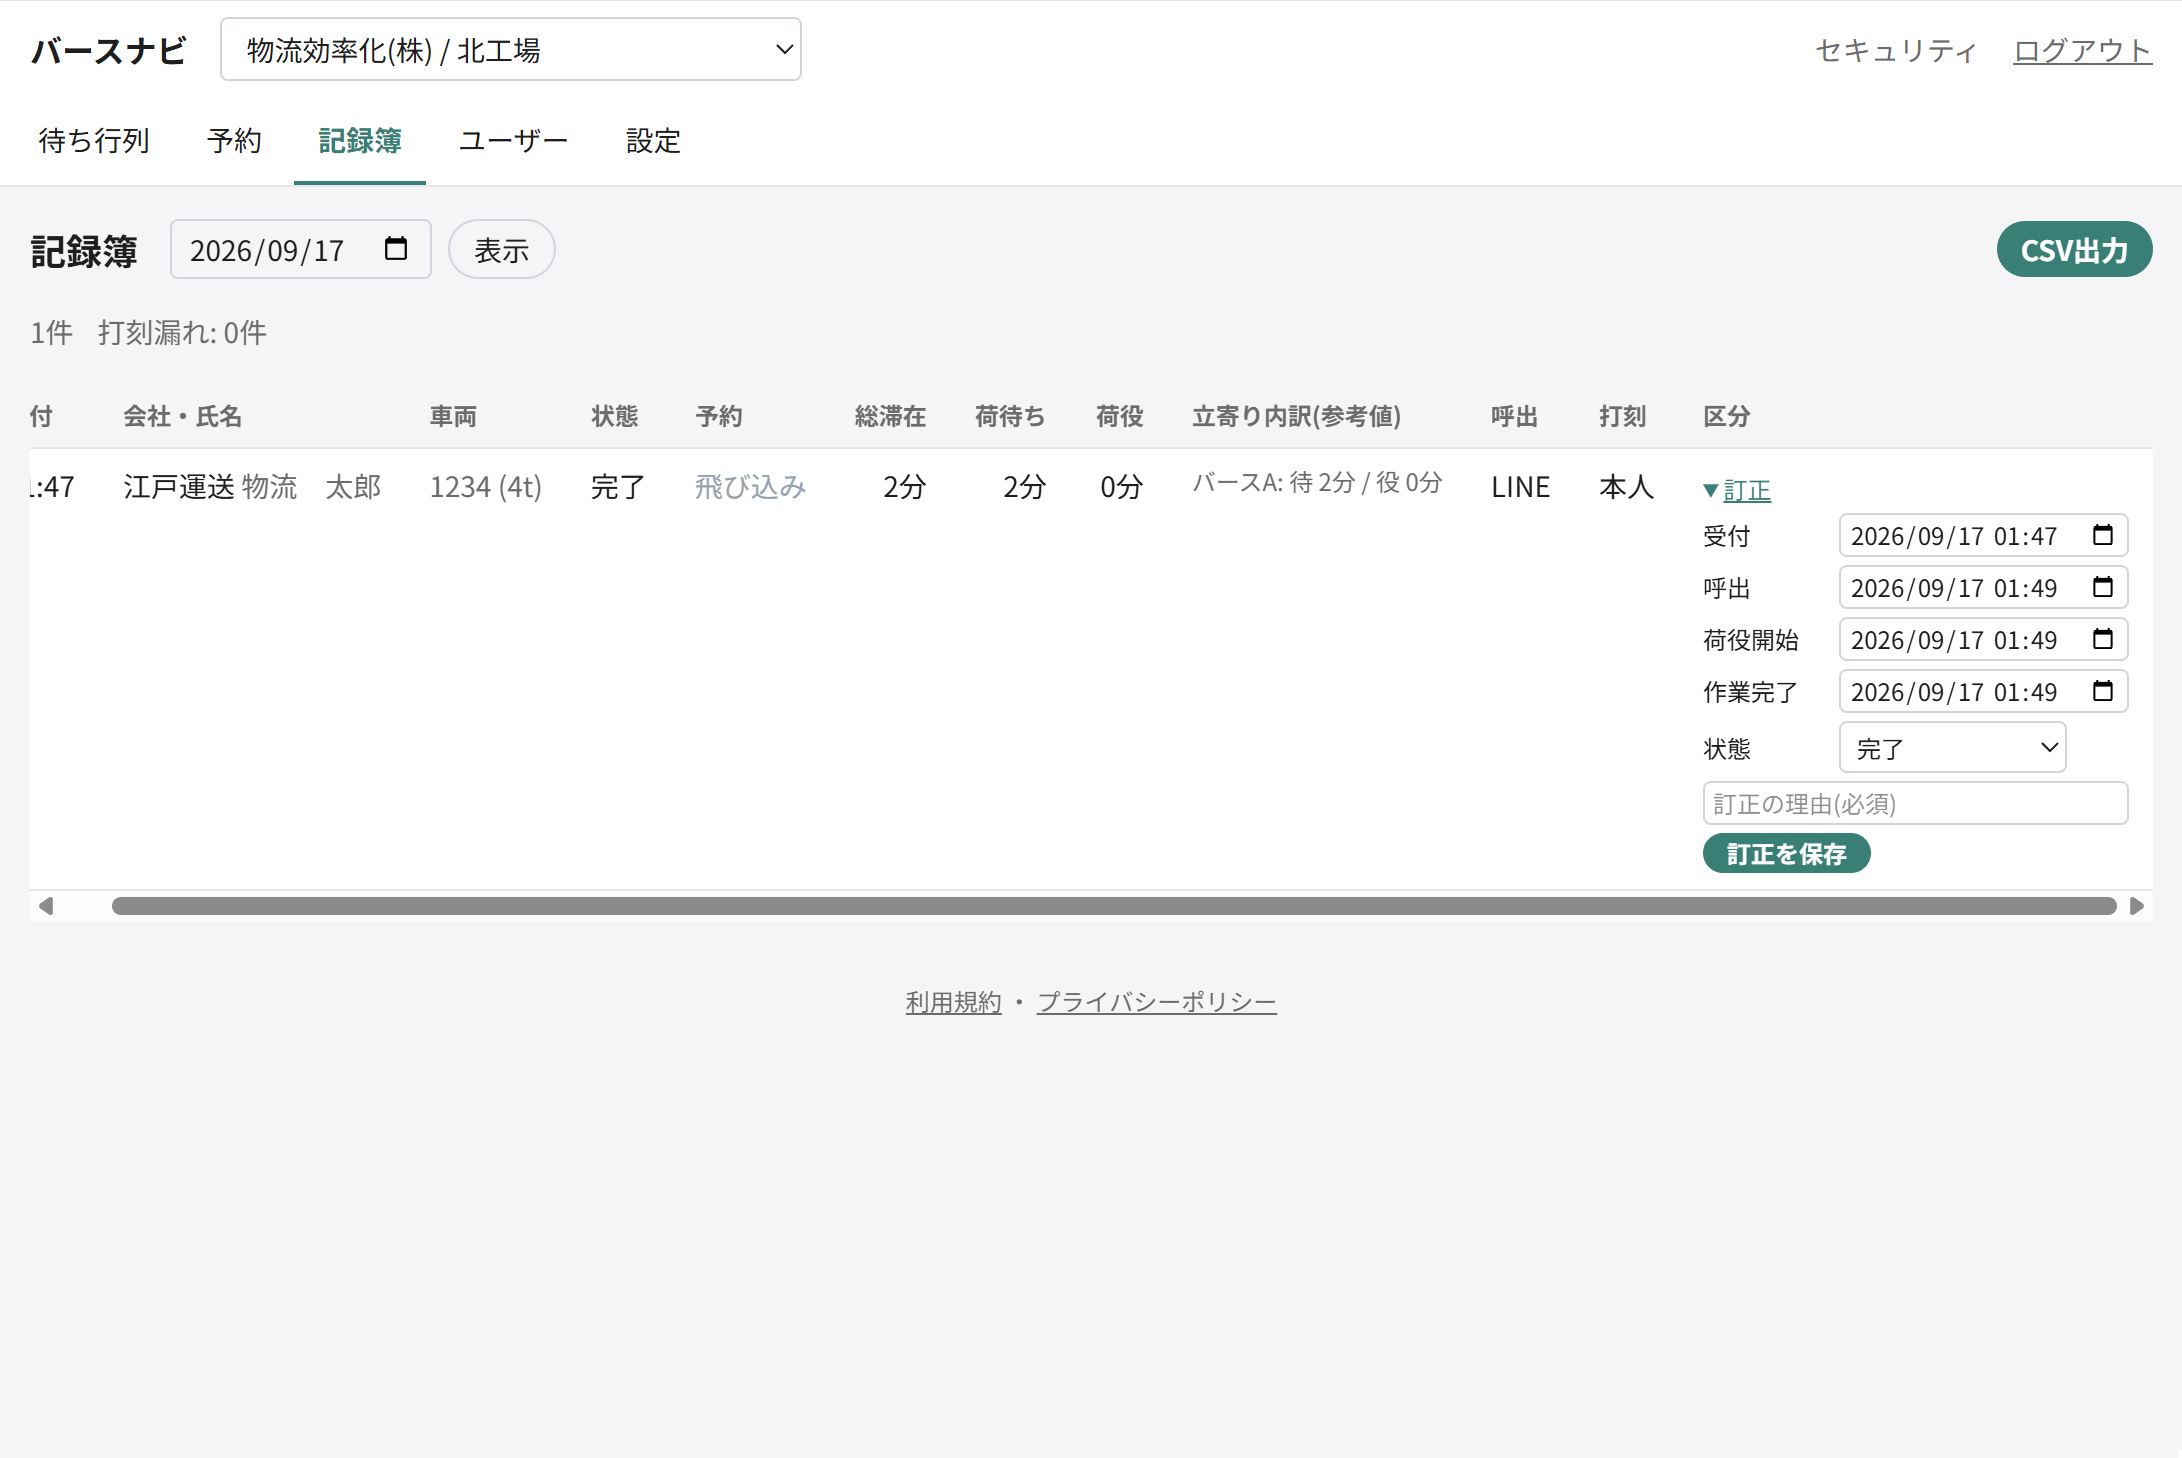2182x1458 pixels.
Task: Click the LINE call-method cell
Action: 1520,487
